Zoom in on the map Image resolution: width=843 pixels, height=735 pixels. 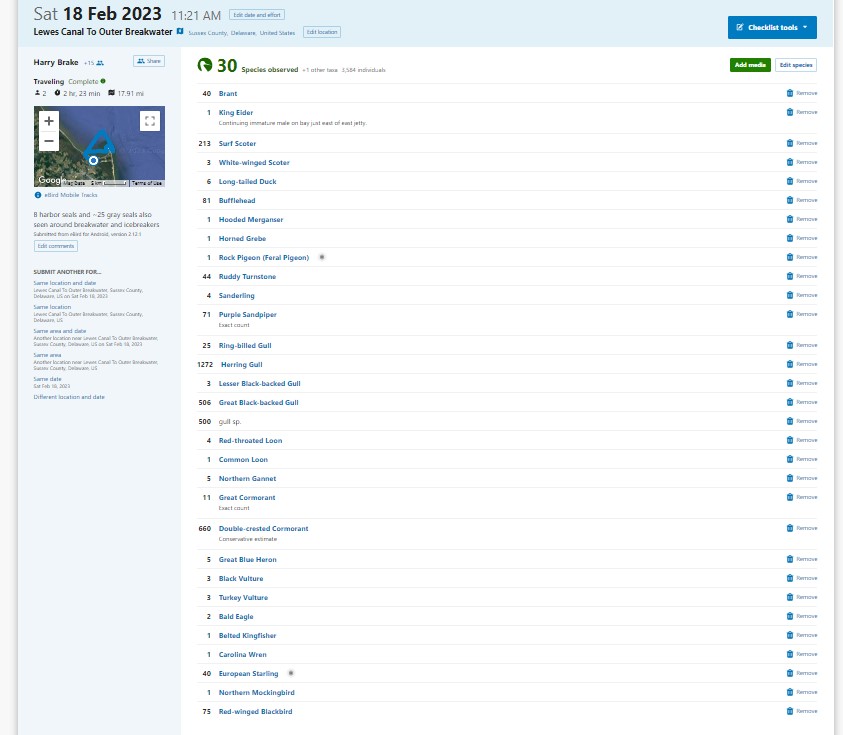(x=49, y=121)
